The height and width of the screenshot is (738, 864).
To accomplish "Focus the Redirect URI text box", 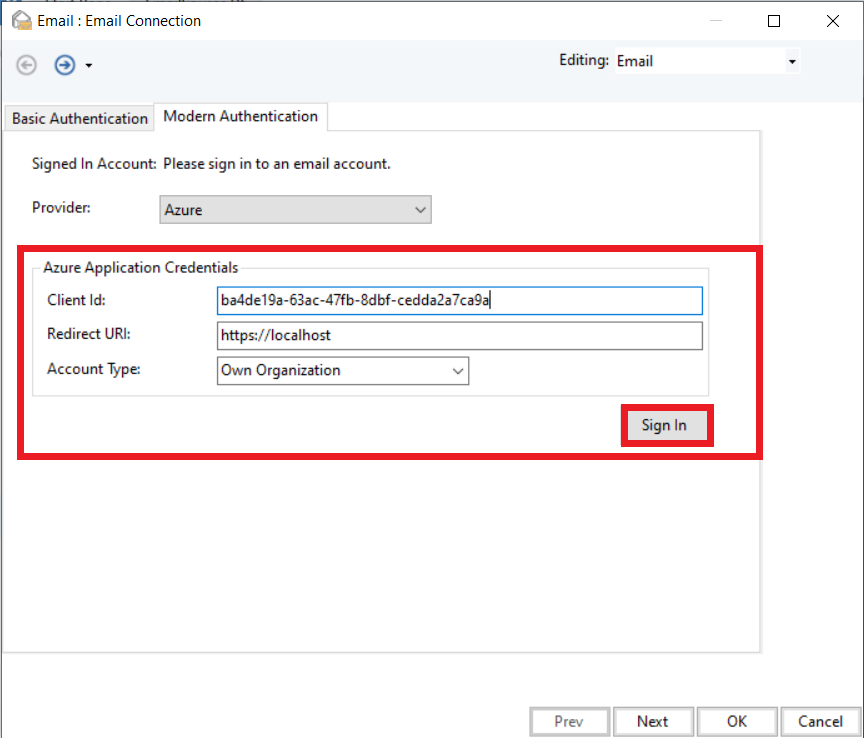I will coord(459,335).
